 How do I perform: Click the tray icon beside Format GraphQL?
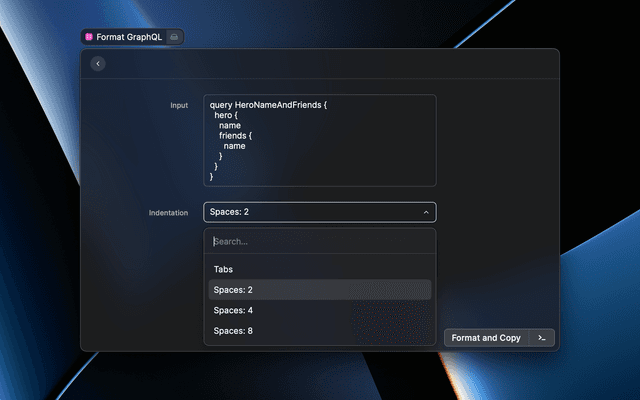[x=174, y=37]
